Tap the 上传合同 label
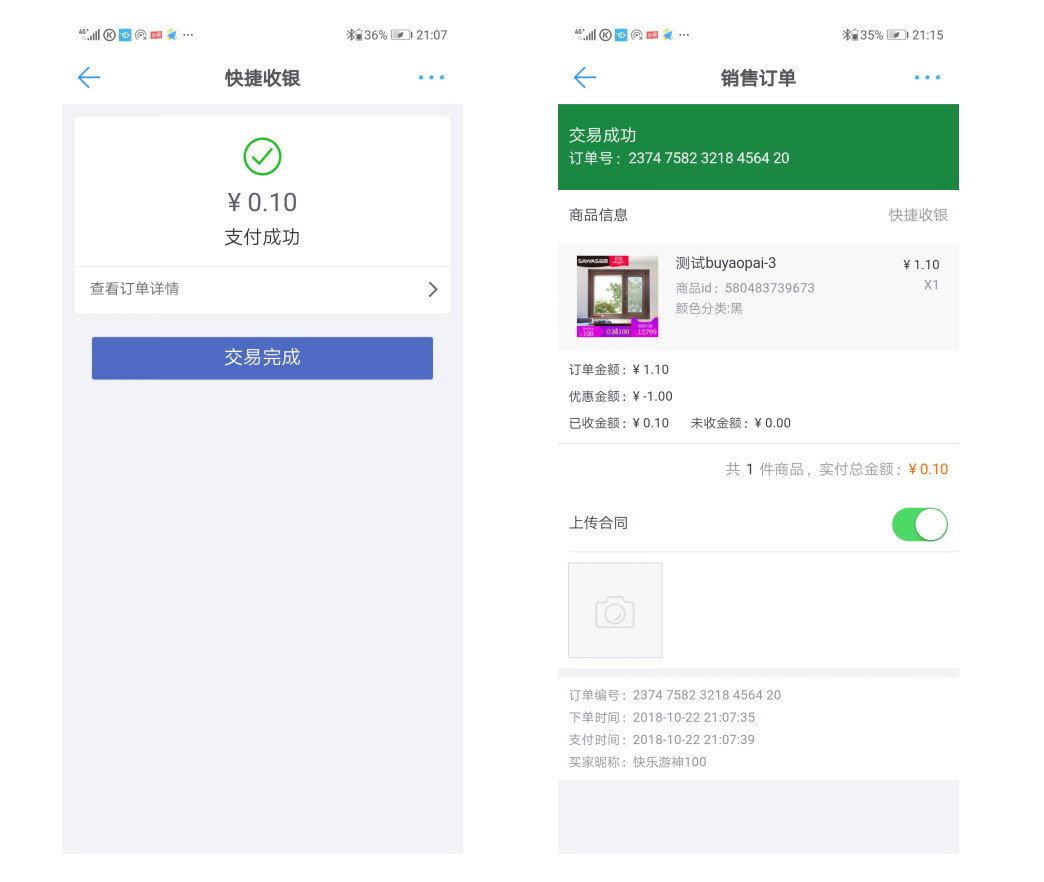The height and width of the screenshot is (882, 1044). click(598, 523)
